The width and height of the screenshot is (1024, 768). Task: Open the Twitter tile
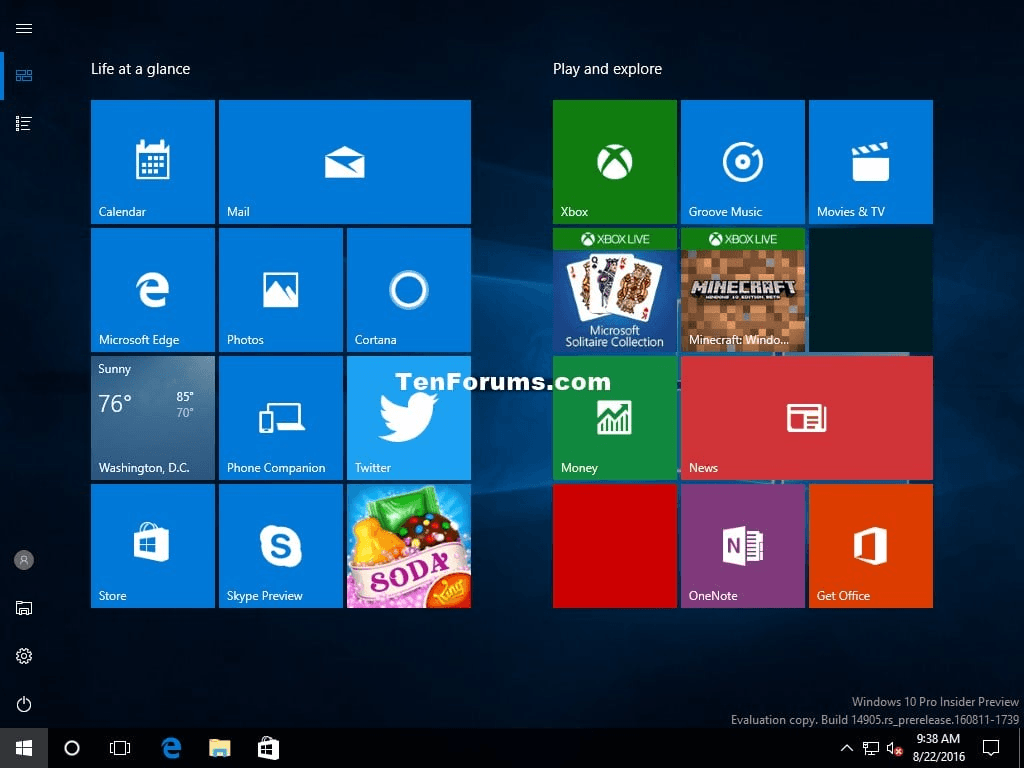(408, 417)
